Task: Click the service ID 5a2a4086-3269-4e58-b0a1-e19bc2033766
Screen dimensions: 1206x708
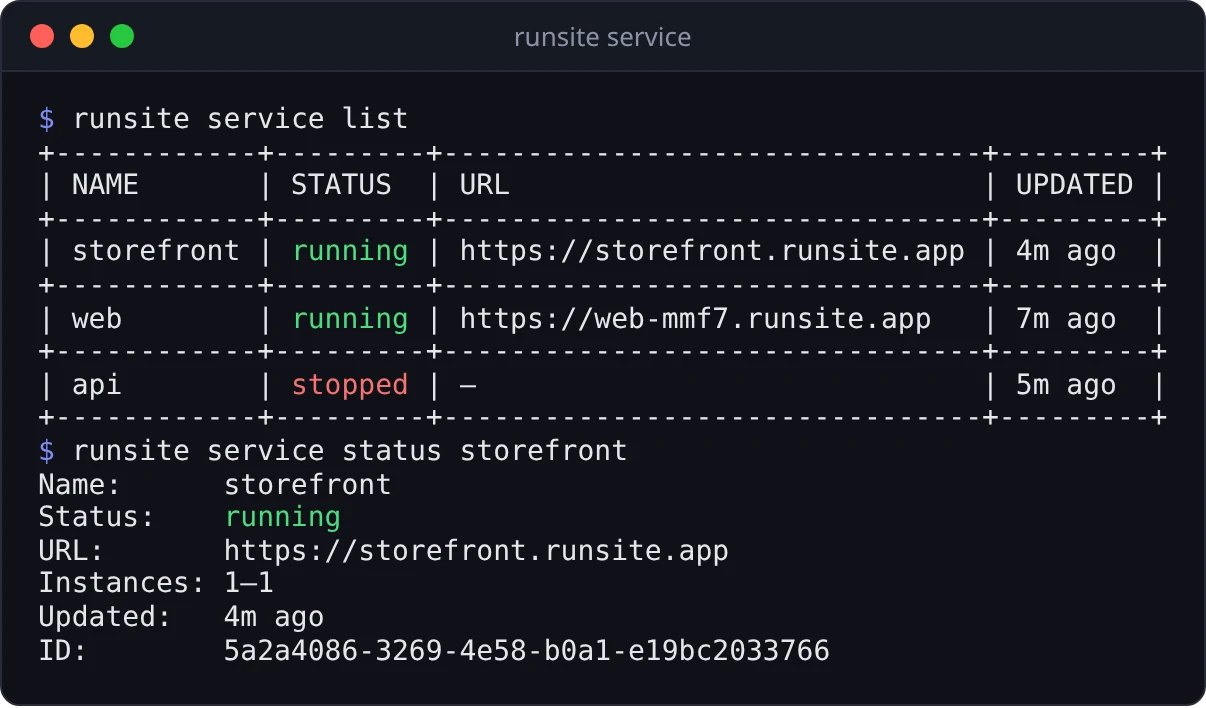Action: point(527,651)
